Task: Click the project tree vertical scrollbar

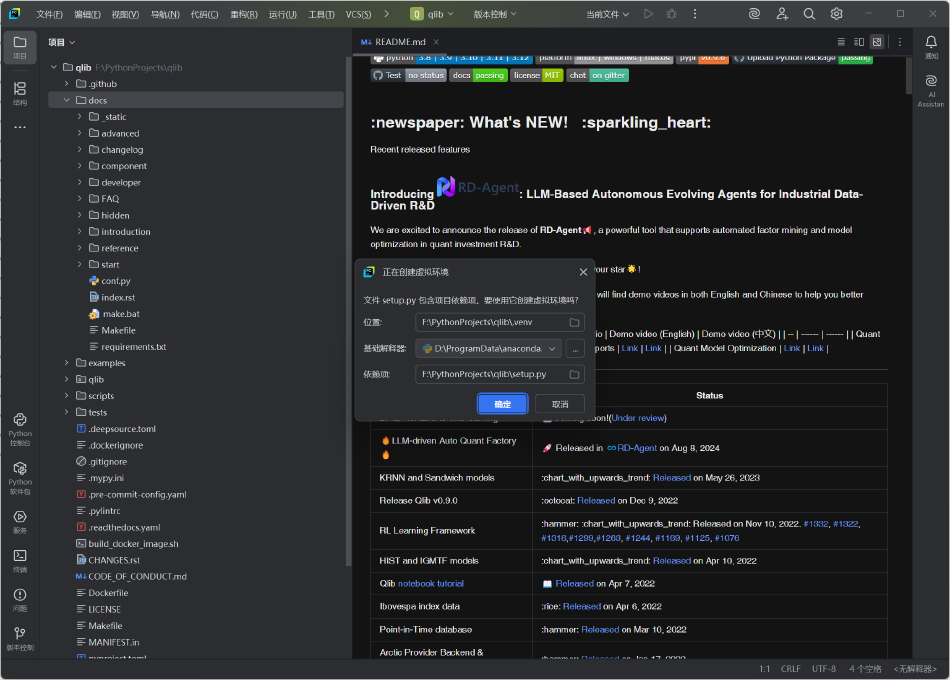Action: [348, 312]
